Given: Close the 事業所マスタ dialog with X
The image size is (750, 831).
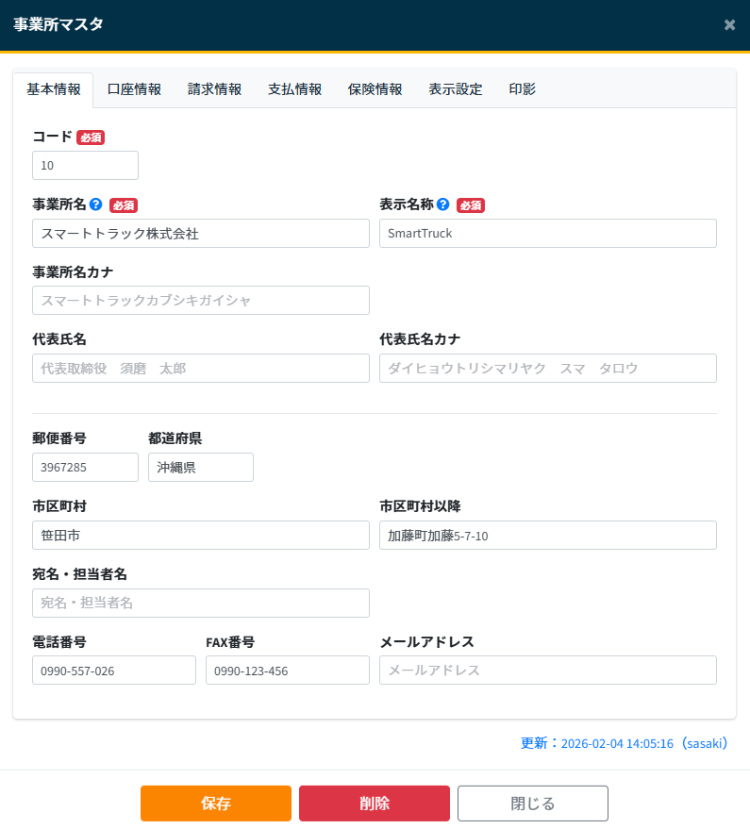Looking at the screenshot, I should pyautogui.click(x=729, y=25).
